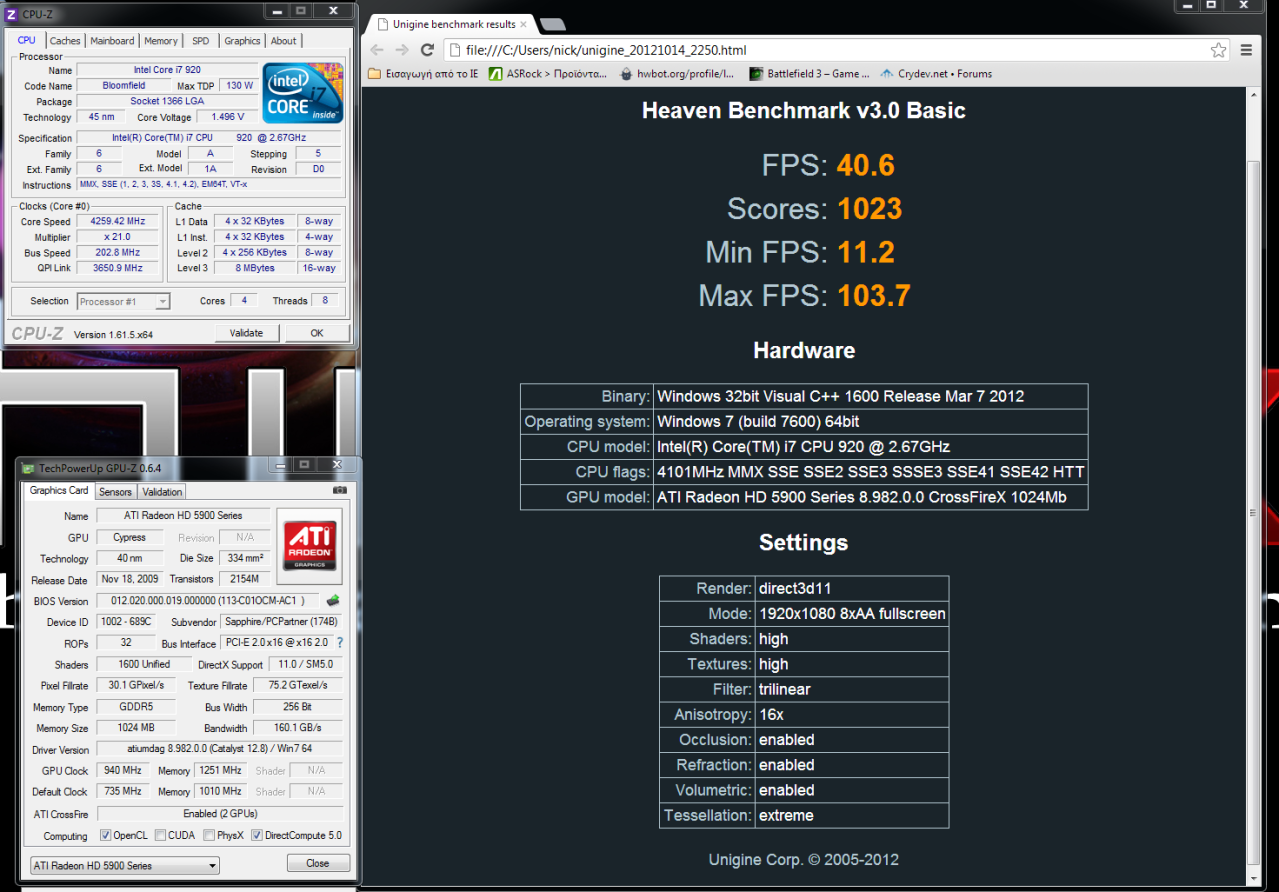Open the Crydev.net Forums bookmark
This screenshot has height=892, width=1279.
point(936,73)
